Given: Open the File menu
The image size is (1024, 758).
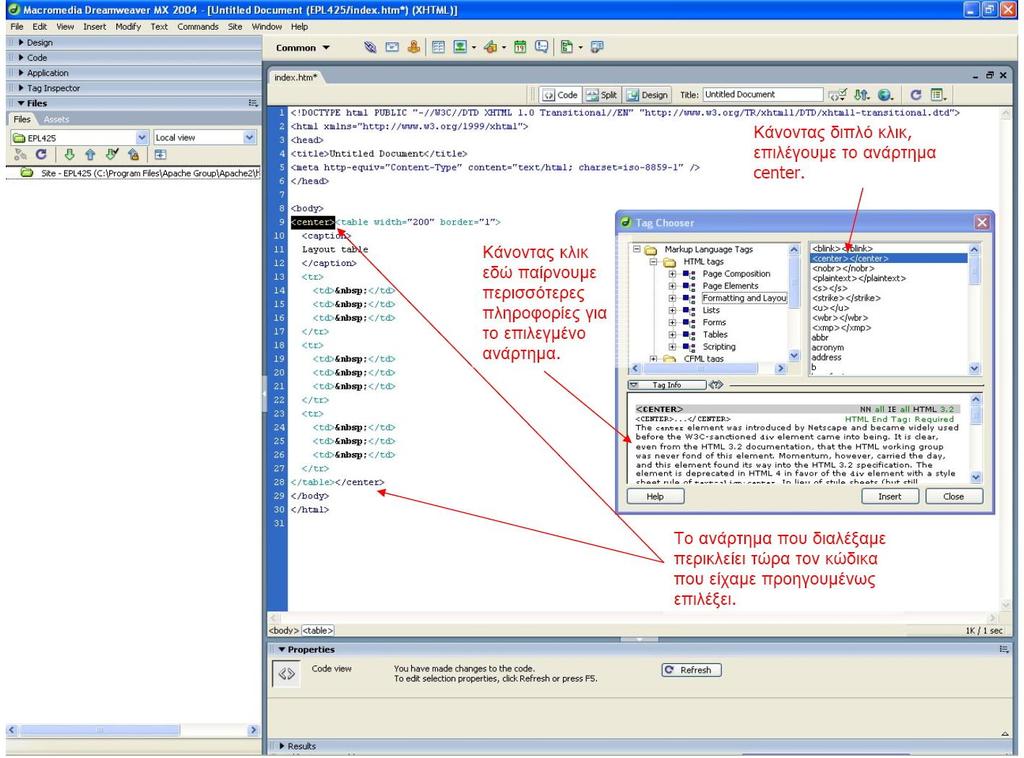Looking at the screenshot, I should point(17,27).
